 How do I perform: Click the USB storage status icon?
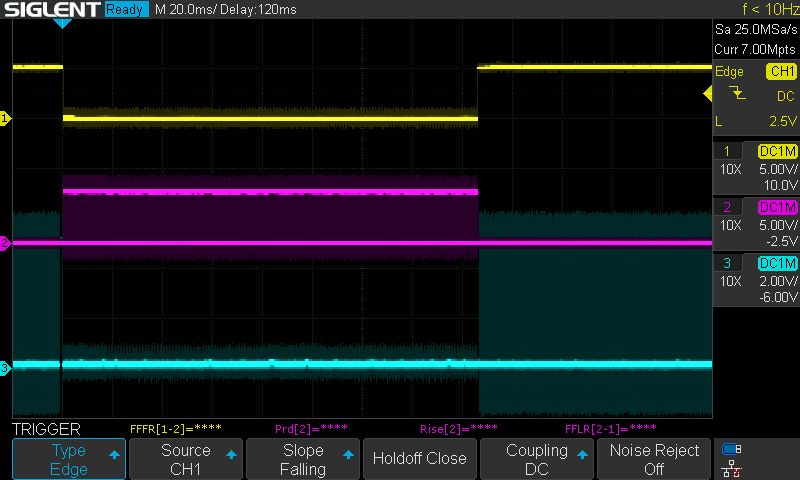(x=732, y=449)
